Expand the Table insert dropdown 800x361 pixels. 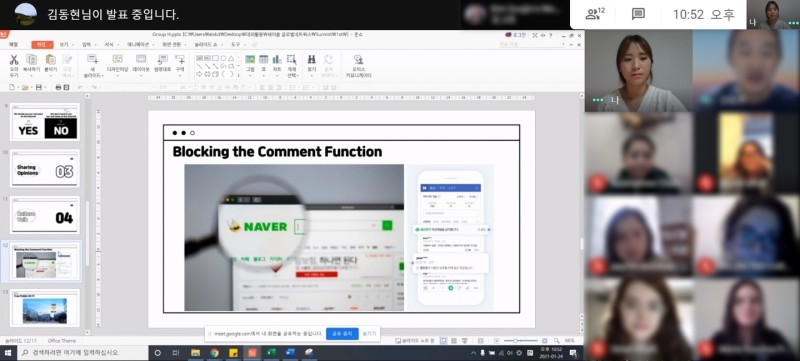click(x=264, y=75)
